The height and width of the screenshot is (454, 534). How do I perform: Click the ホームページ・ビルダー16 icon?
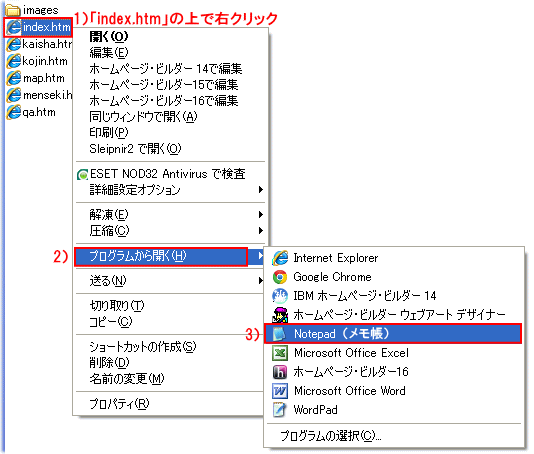[x=280, y=372]
